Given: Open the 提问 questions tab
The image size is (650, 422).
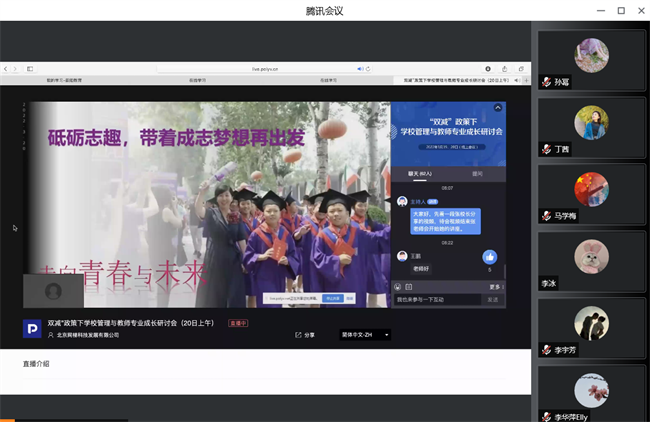Looking at the screenshot, I should [477, 174].
